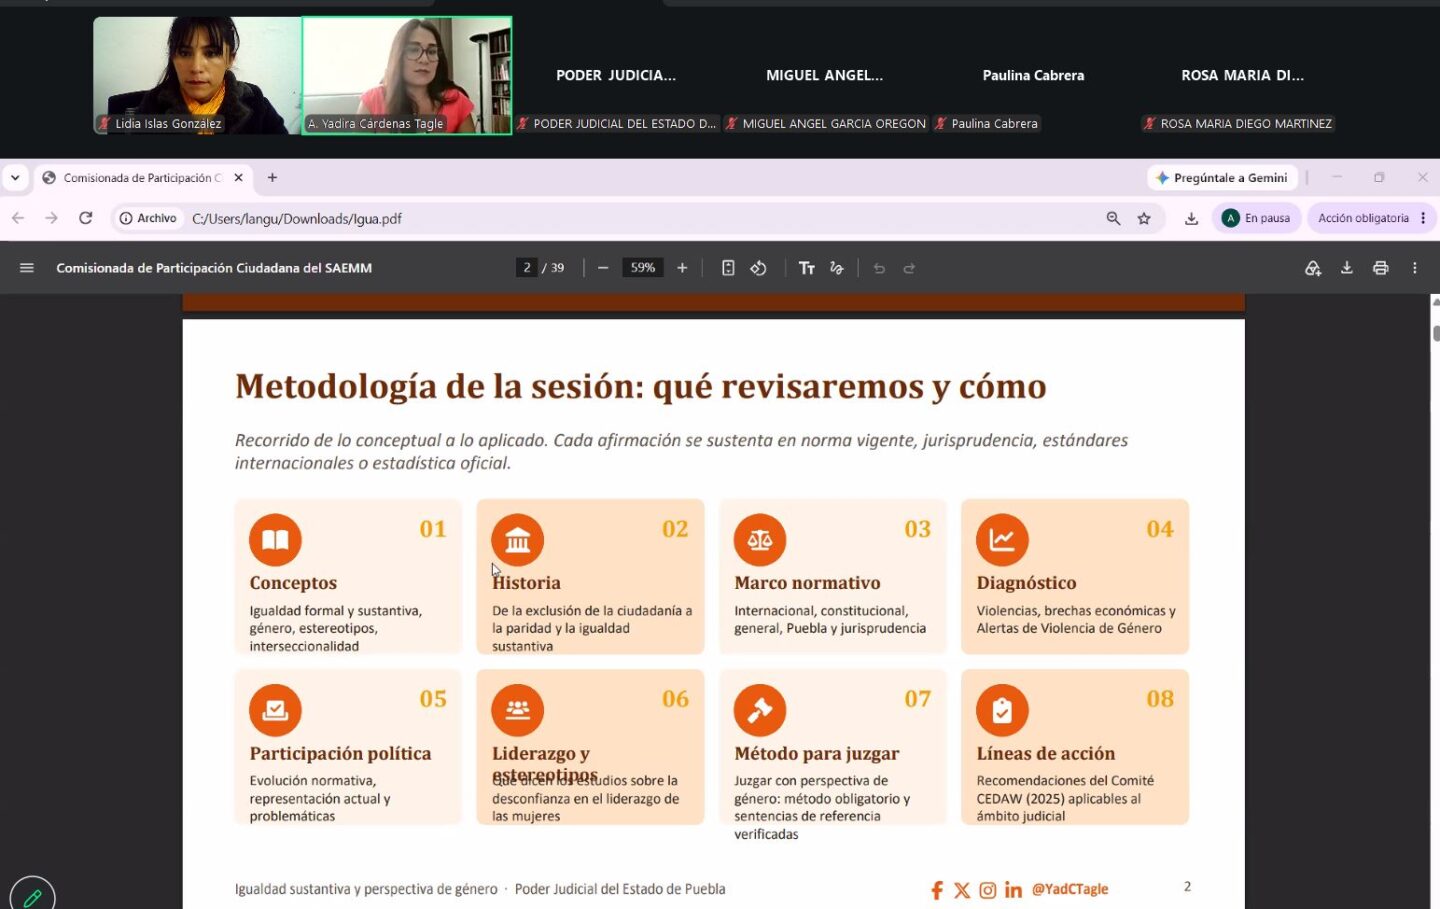Select the text annotation tool

point(806,268)
